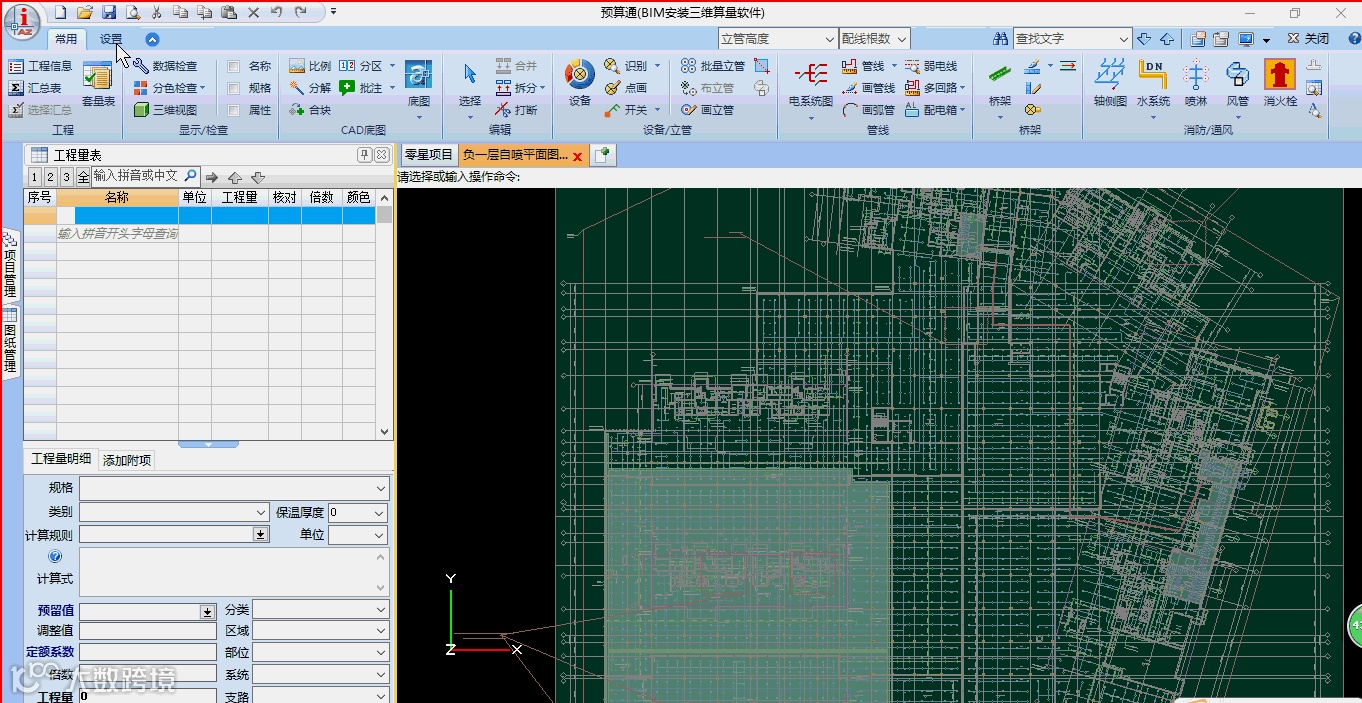Viewport: 1362px width, 703px height.
Task: Select the 设备 tool icon
Action: (x=579, y=78)
